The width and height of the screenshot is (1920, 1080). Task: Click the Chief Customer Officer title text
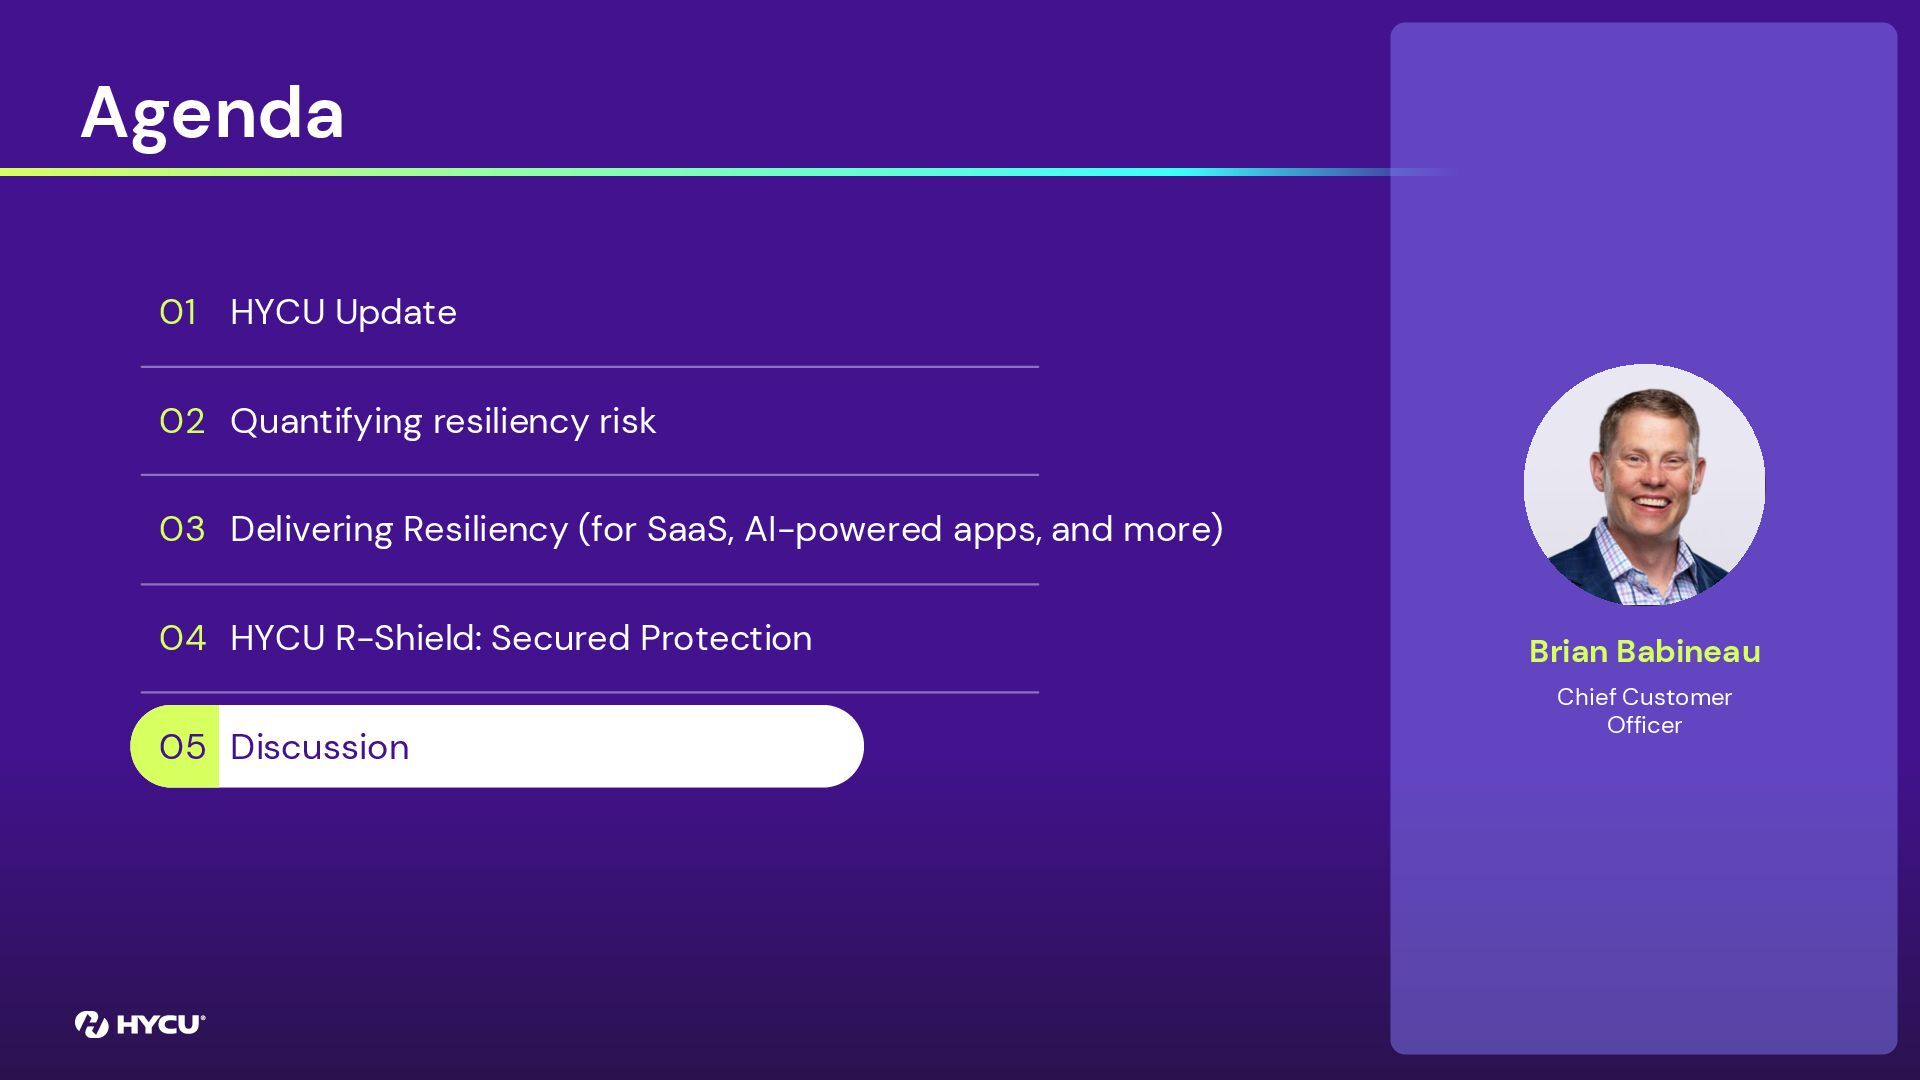(1644, 711)
